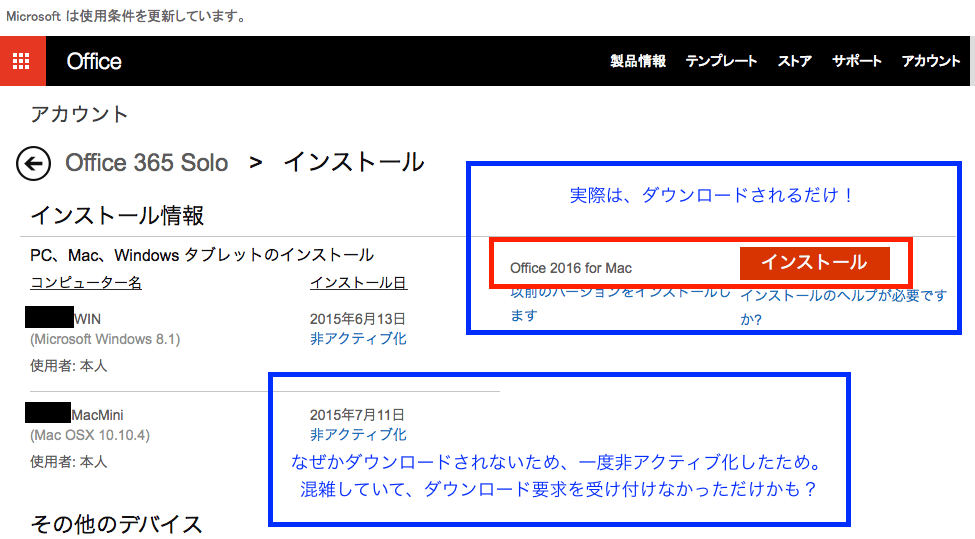
Task: Open the Office app launcher grid icon
Action: [x=21, y=61]
